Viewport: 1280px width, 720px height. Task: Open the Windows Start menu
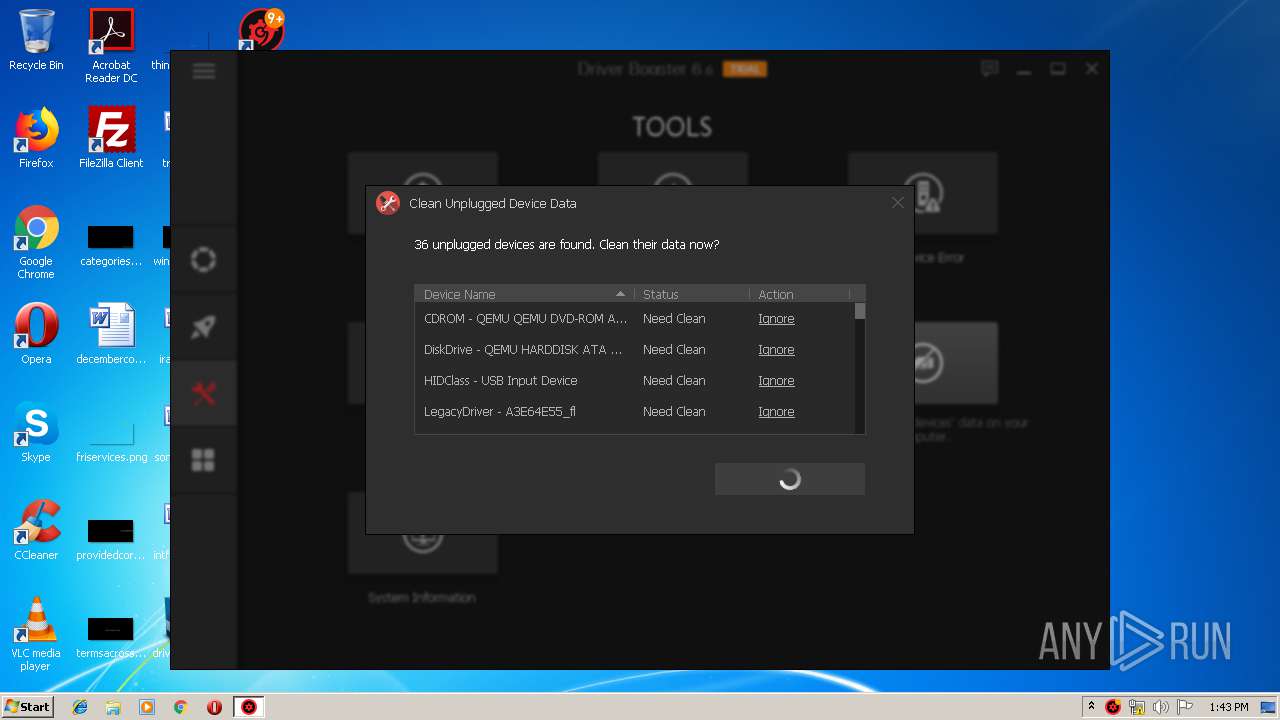point(27,706)
